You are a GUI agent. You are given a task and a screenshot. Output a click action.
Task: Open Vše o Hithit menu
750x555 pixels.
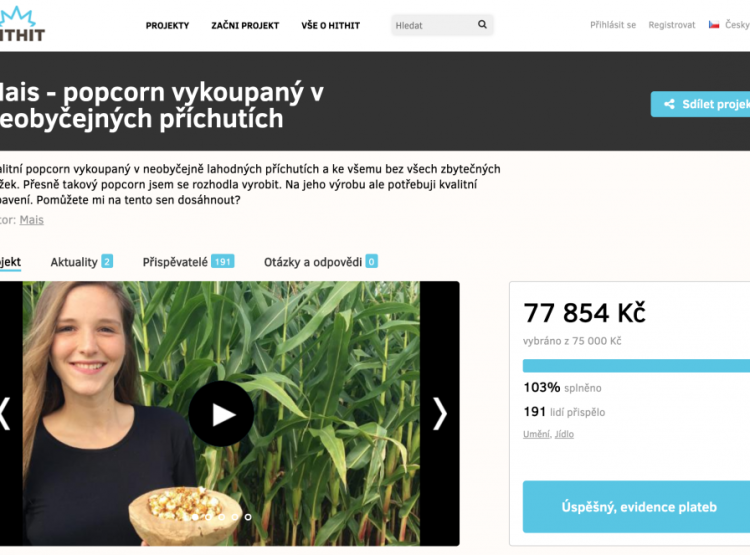(331, 26)
